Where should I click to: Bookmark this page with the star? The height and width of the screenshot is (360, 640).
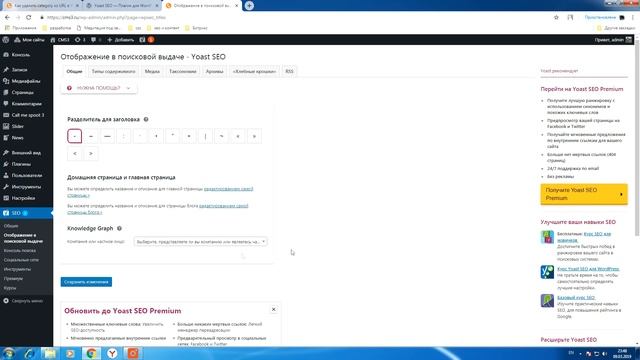[556, 17]
